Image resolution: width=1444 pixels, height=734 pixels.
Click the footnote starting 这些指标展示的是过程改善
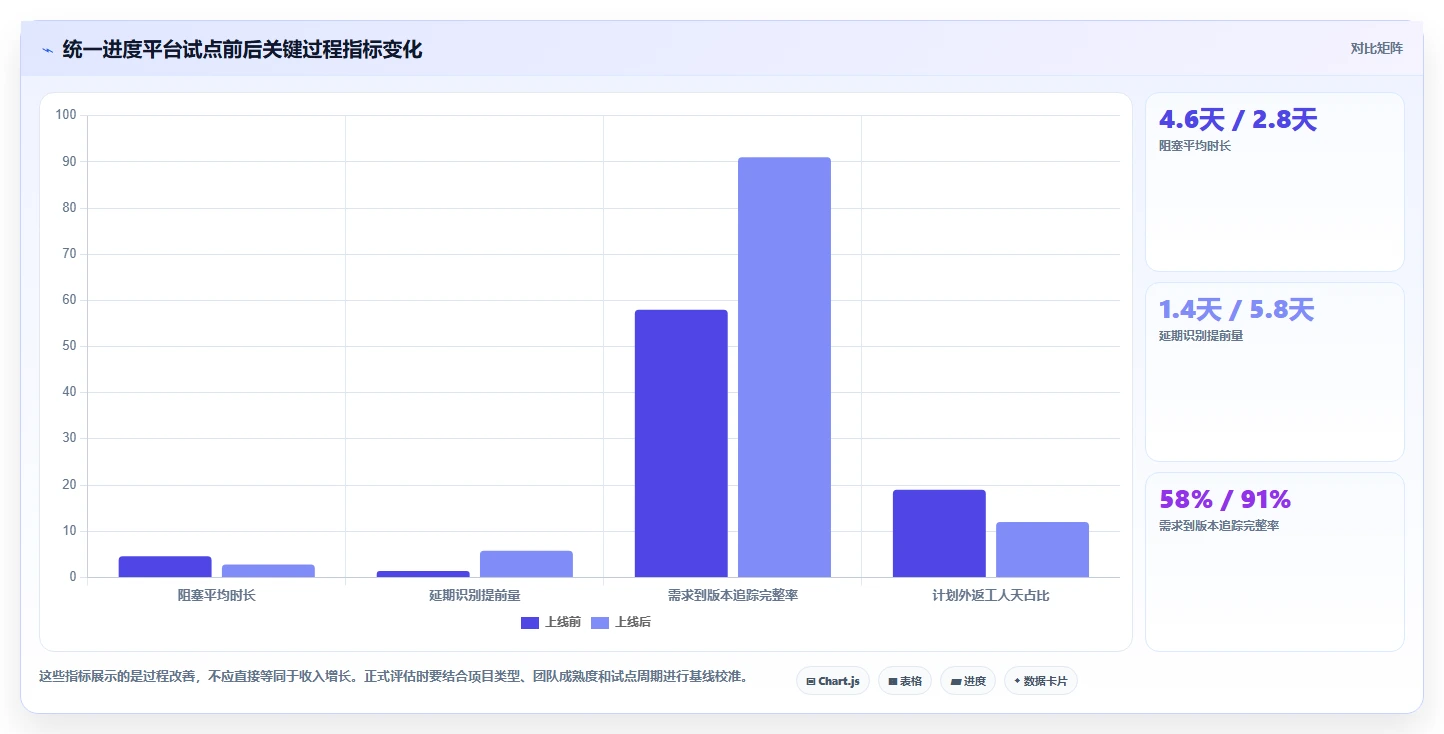click(x=393, y=677)
